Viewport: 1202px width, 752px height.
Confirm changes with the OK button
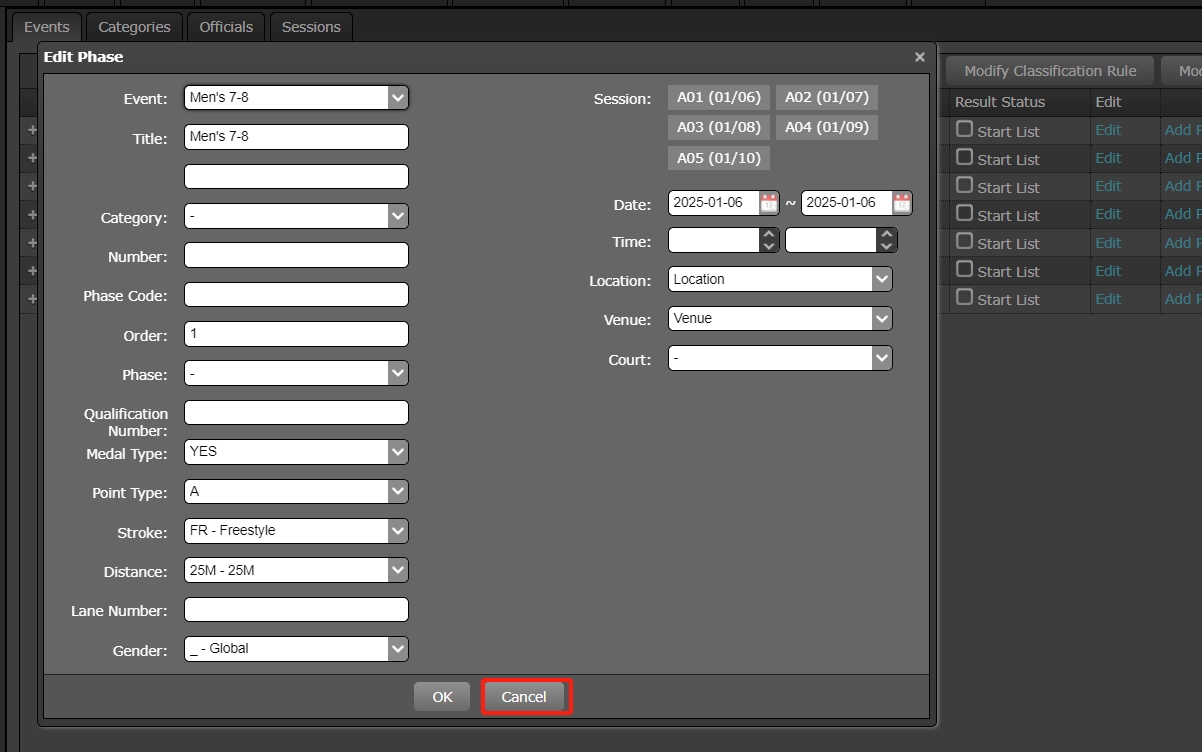tap(441, 696)
